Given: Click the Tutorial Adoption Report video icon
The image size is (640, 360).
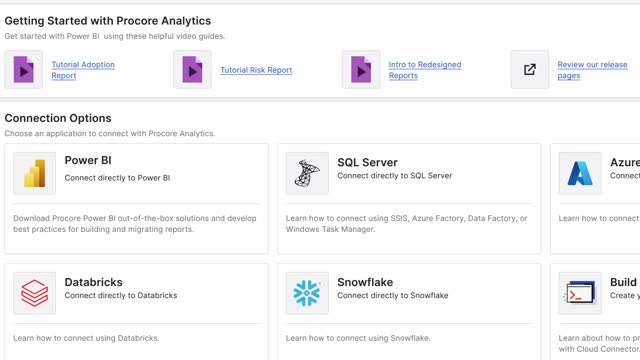Looking at the screenshot, I should (24, 69).
